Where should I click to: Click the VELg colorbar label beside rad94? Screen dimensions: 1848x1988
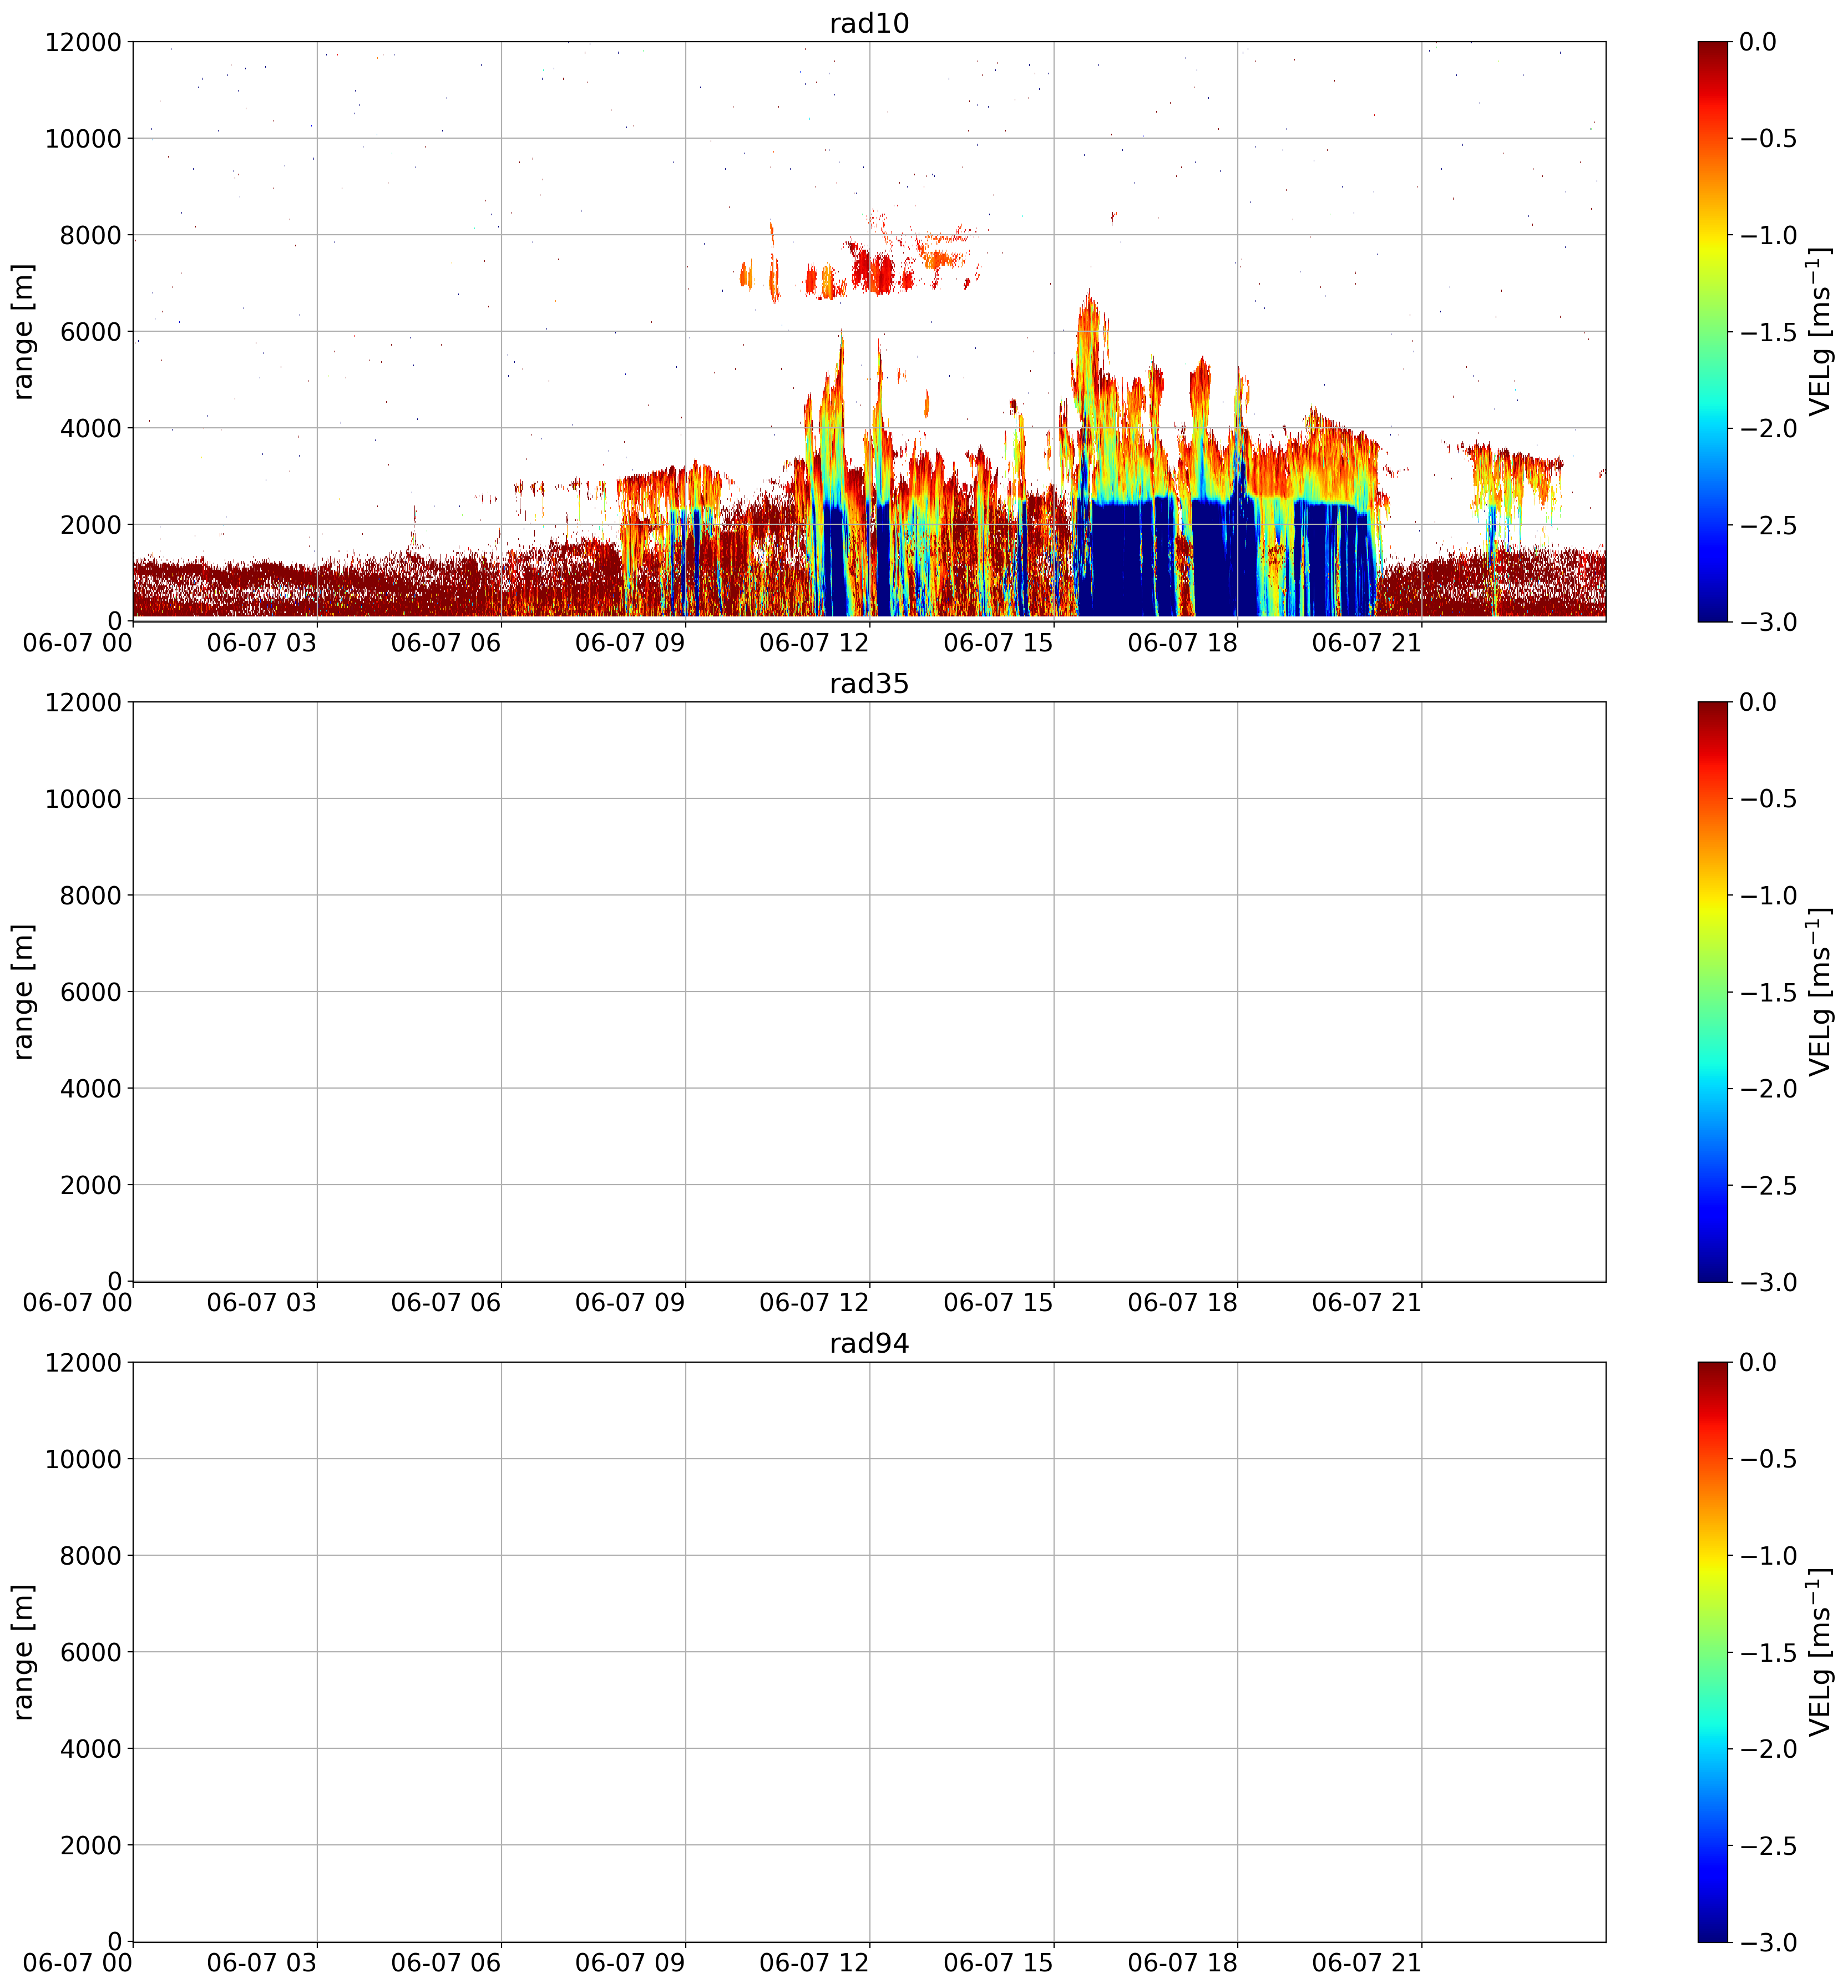click(1820, 1651)
